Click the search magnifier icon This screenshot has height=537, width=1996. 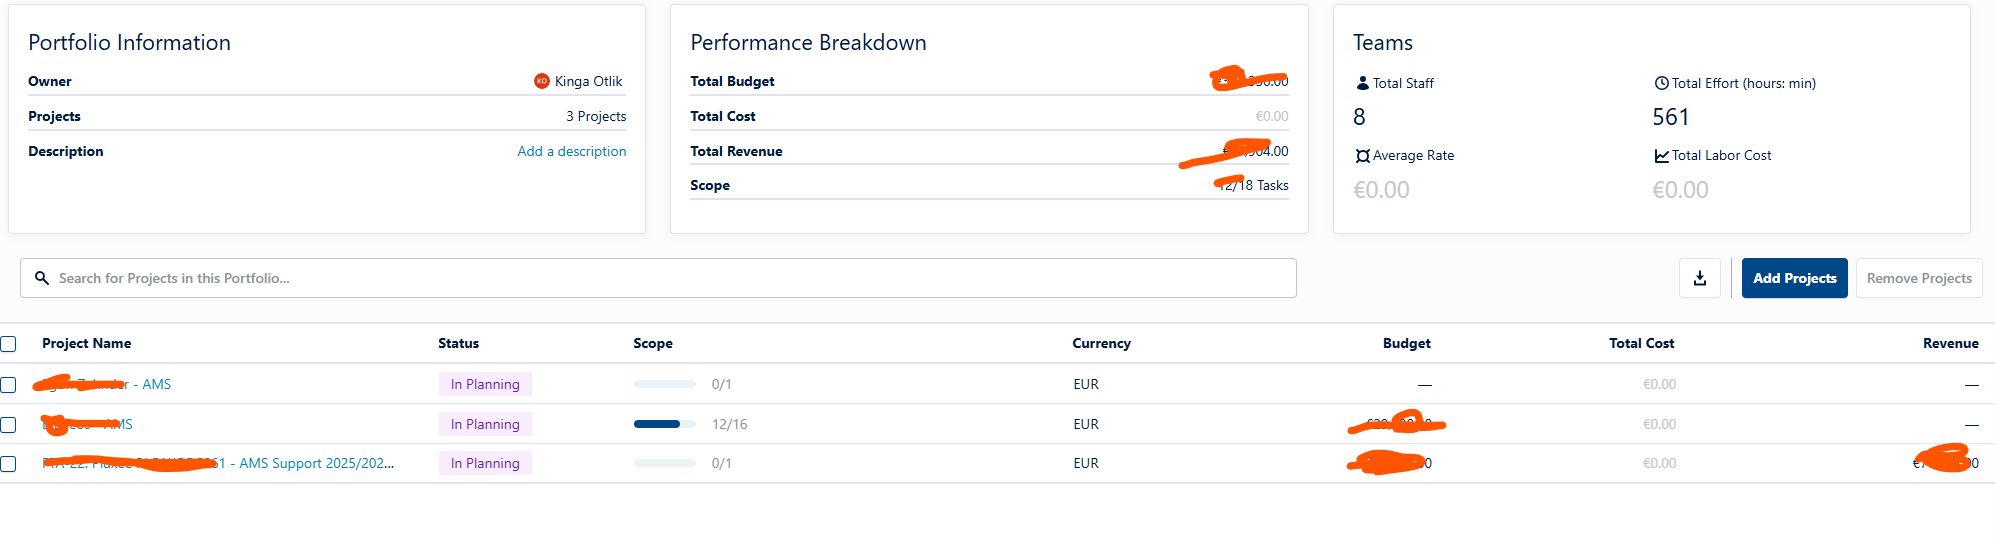point(42,278)
